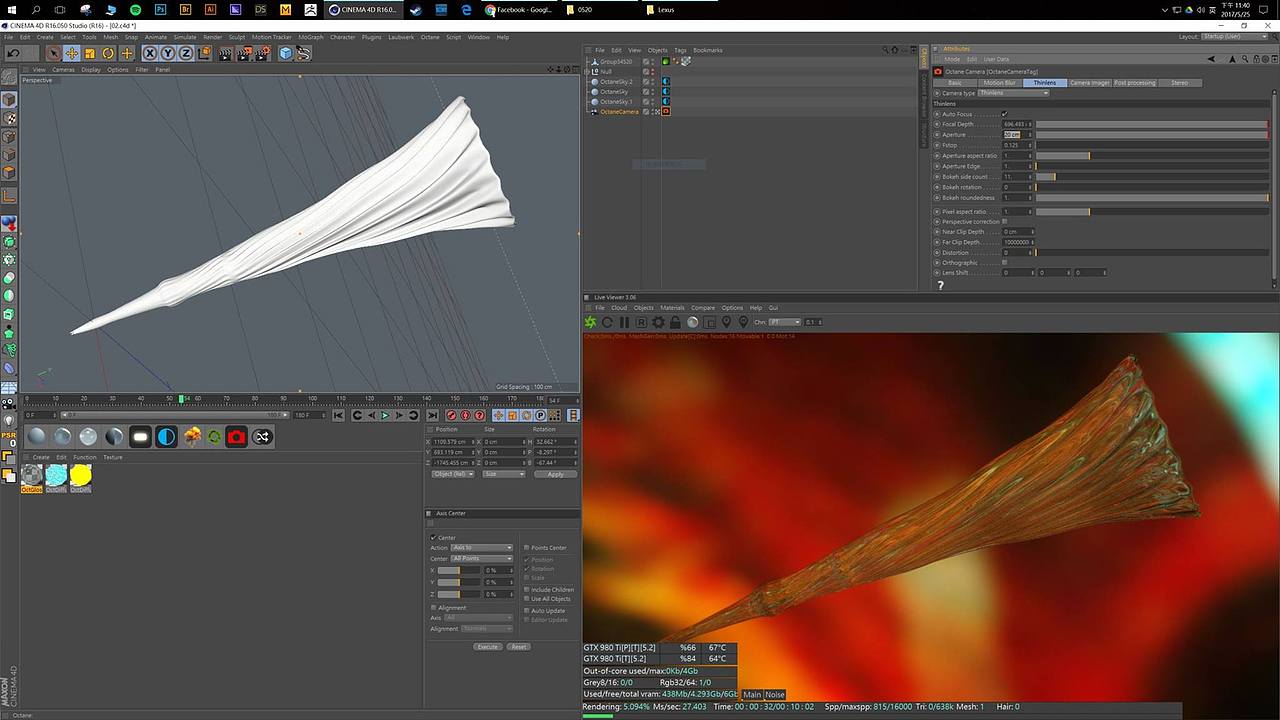Click the Reset button in Axis Center
Viewport: 1280px width, 720px height.
[x=518, y=647]
